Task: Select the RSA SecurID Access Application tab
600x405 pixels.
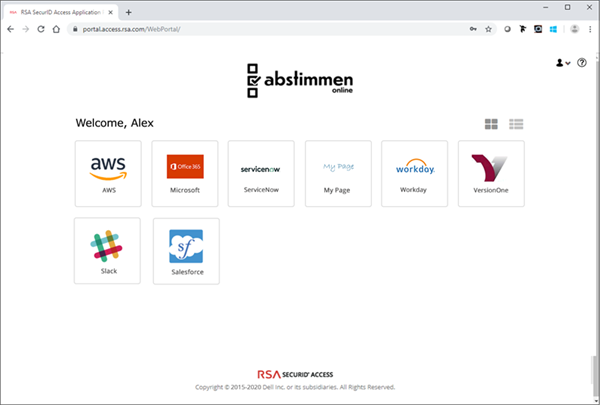Action: click(61, 12)
